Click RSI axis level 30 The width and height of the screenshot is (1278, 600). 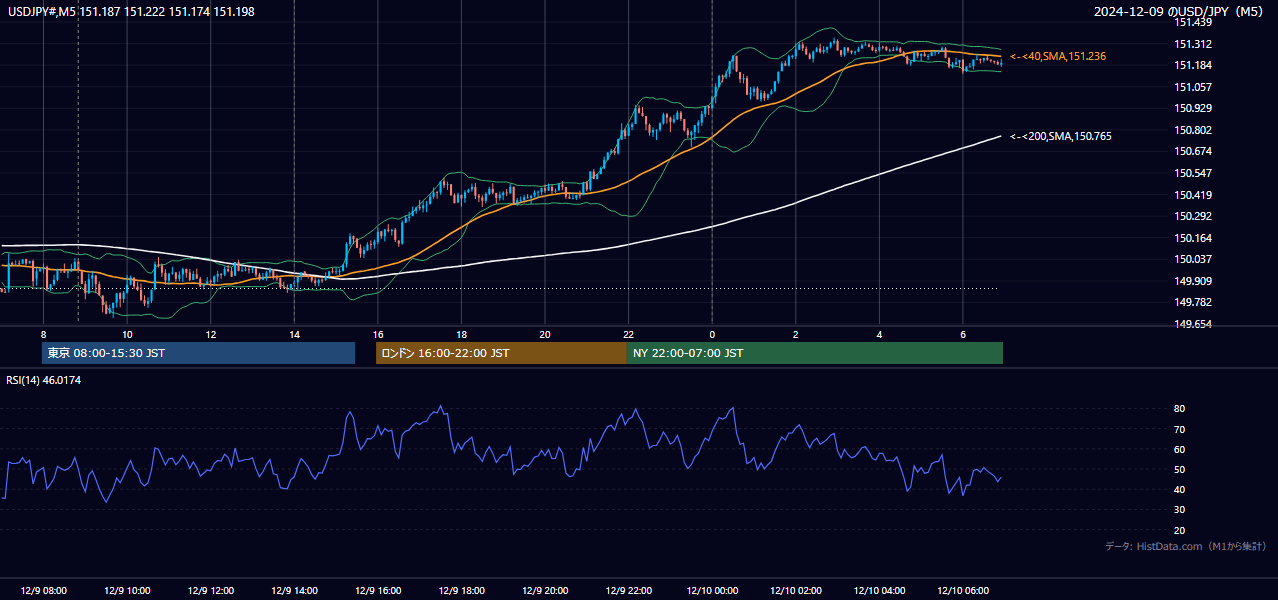(x=1180, y=510)
